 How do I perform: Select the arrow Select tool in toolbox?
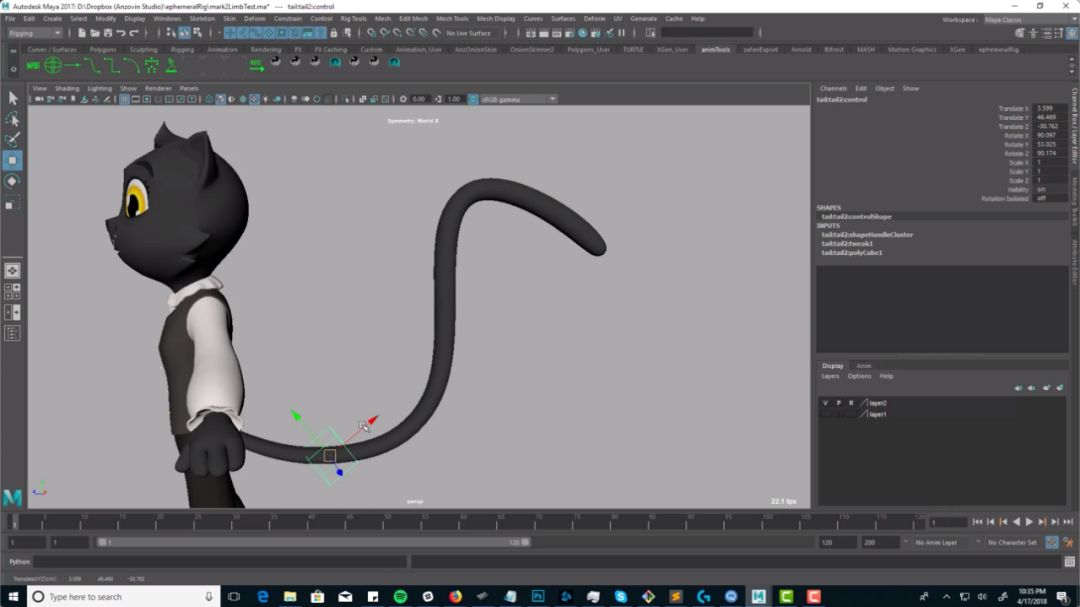(13, 98)
